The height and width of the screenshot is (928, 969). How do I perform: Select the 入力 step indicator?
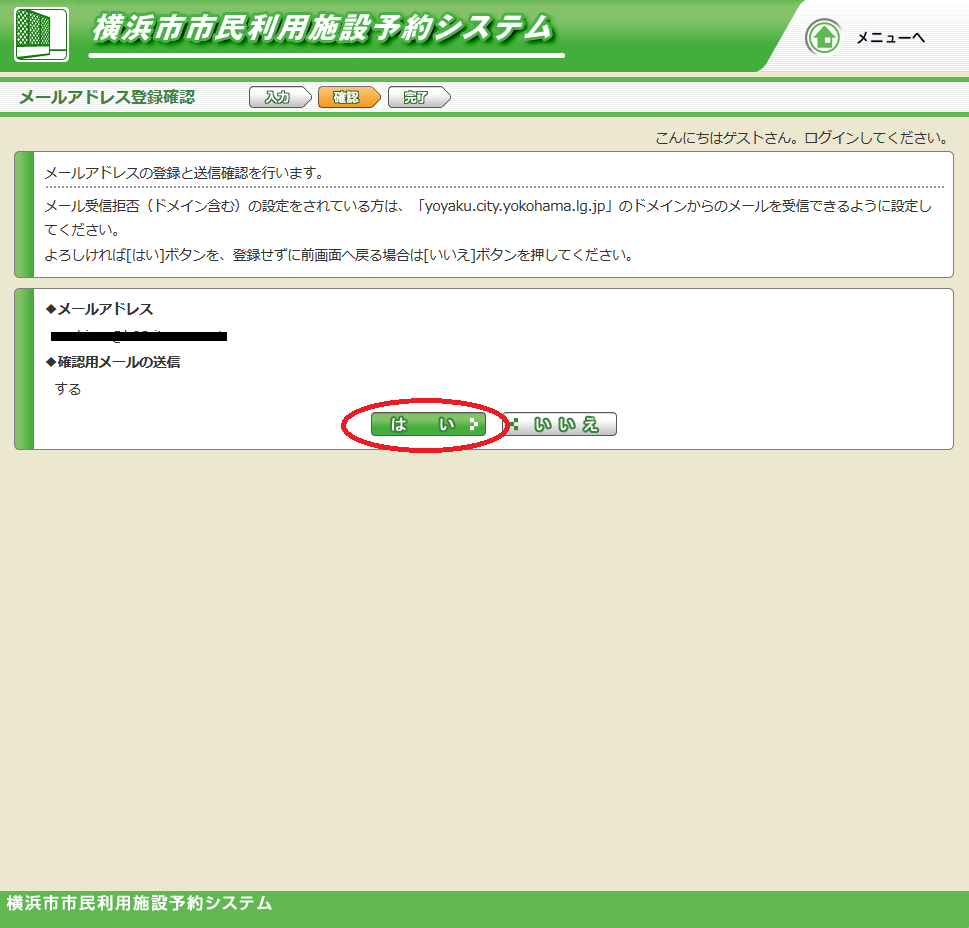[277, 97]
